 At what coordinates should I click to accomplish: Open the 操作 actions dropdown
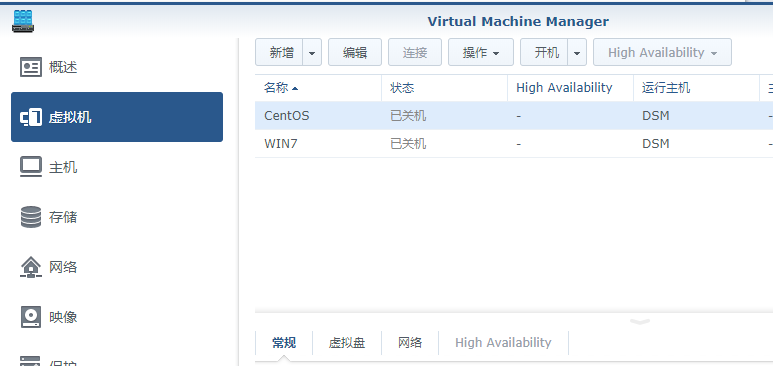[481, 52]
